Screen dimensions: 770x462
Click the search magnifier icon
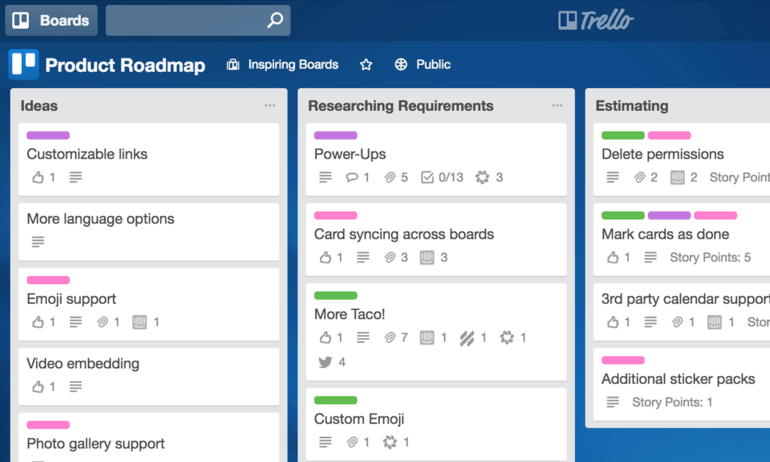(x=275, y=20)
